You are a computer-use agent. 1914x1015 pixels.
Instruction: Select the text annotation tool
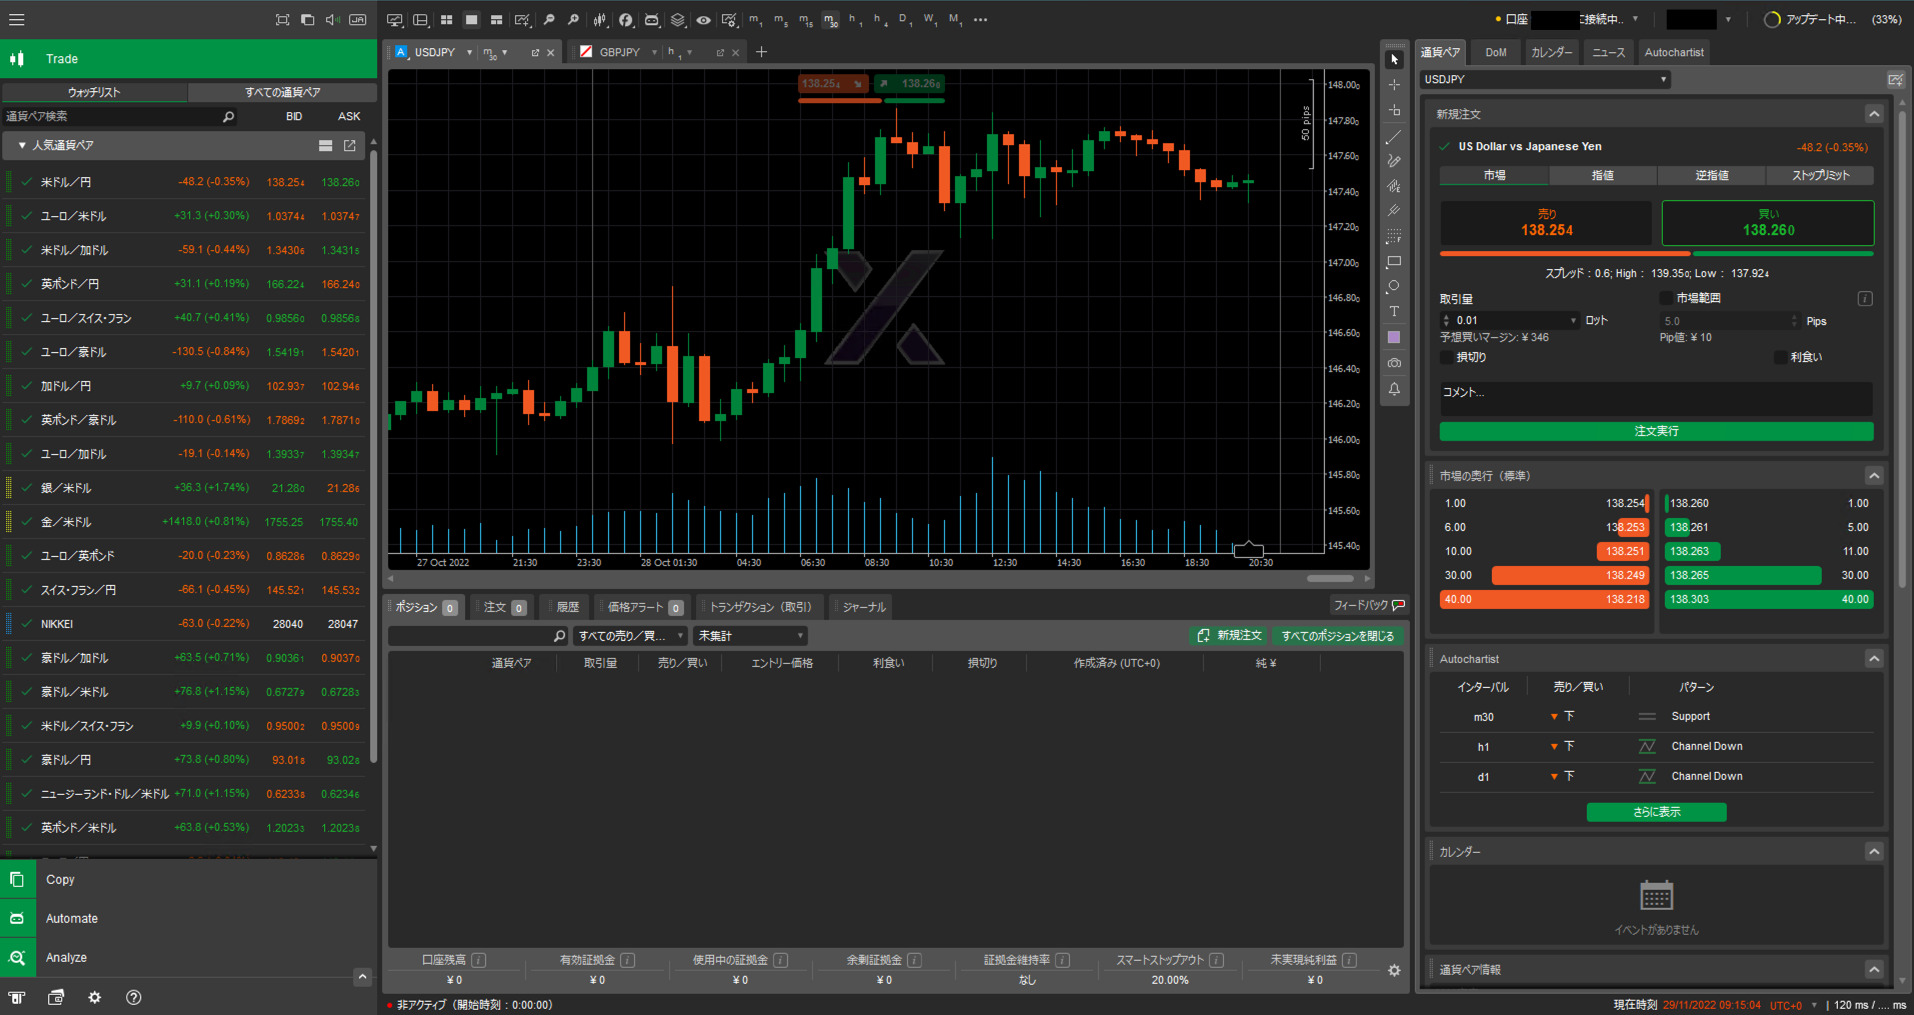[1394, 312]
